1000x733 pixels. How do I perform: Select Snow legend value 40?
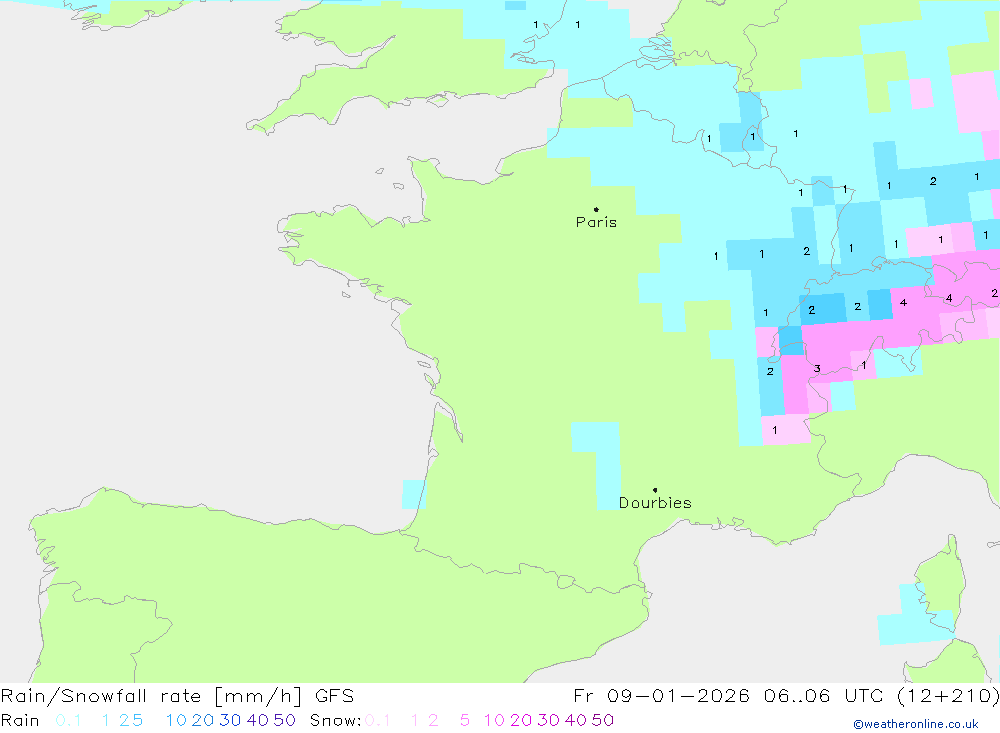(576, 720)
